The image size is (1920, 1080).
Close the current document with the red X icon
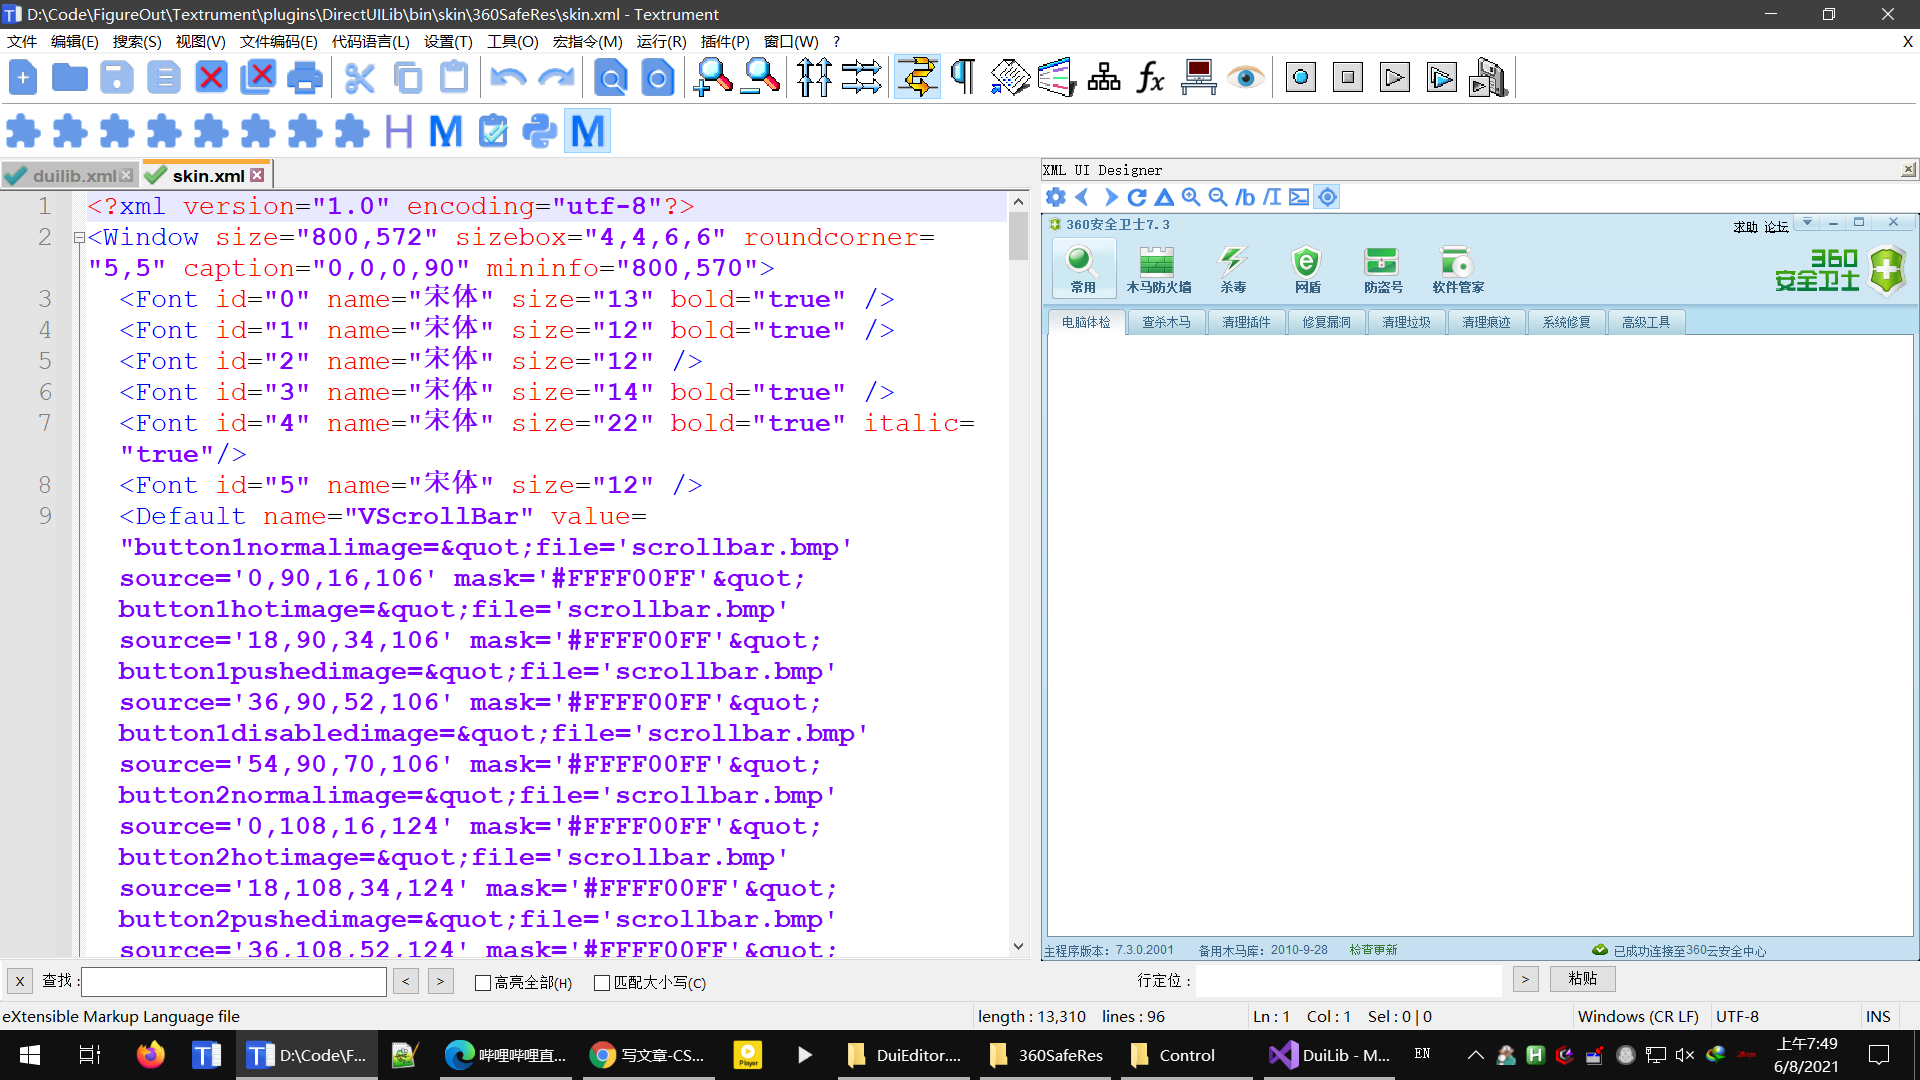(x=211, y=77)
